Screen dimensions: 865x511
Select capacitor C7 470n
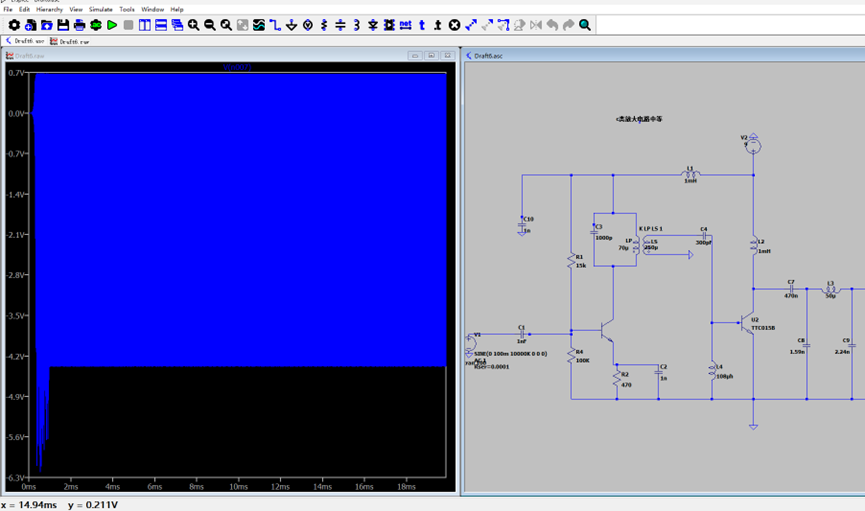pyautogui.click(x=791, y=289)
